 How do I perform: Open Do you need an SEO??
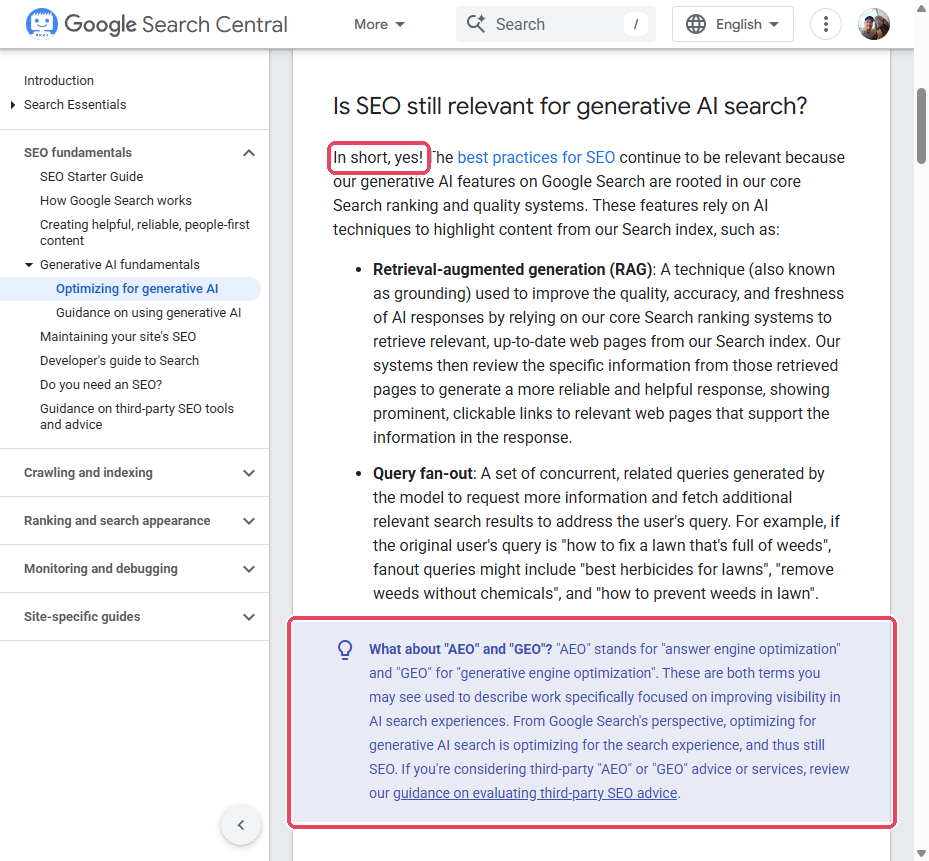tap(101, 385)
